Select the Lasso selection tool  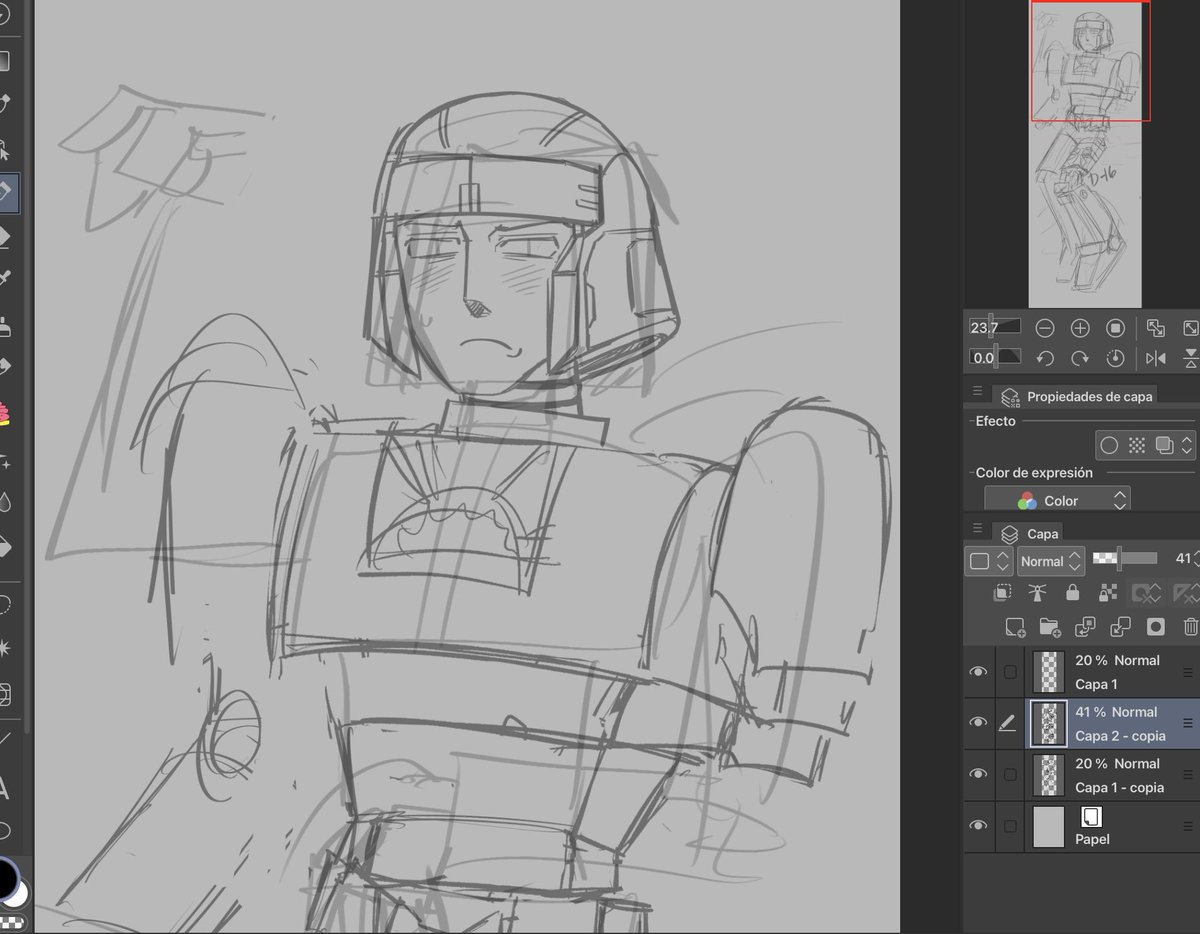tap(5, 604)
